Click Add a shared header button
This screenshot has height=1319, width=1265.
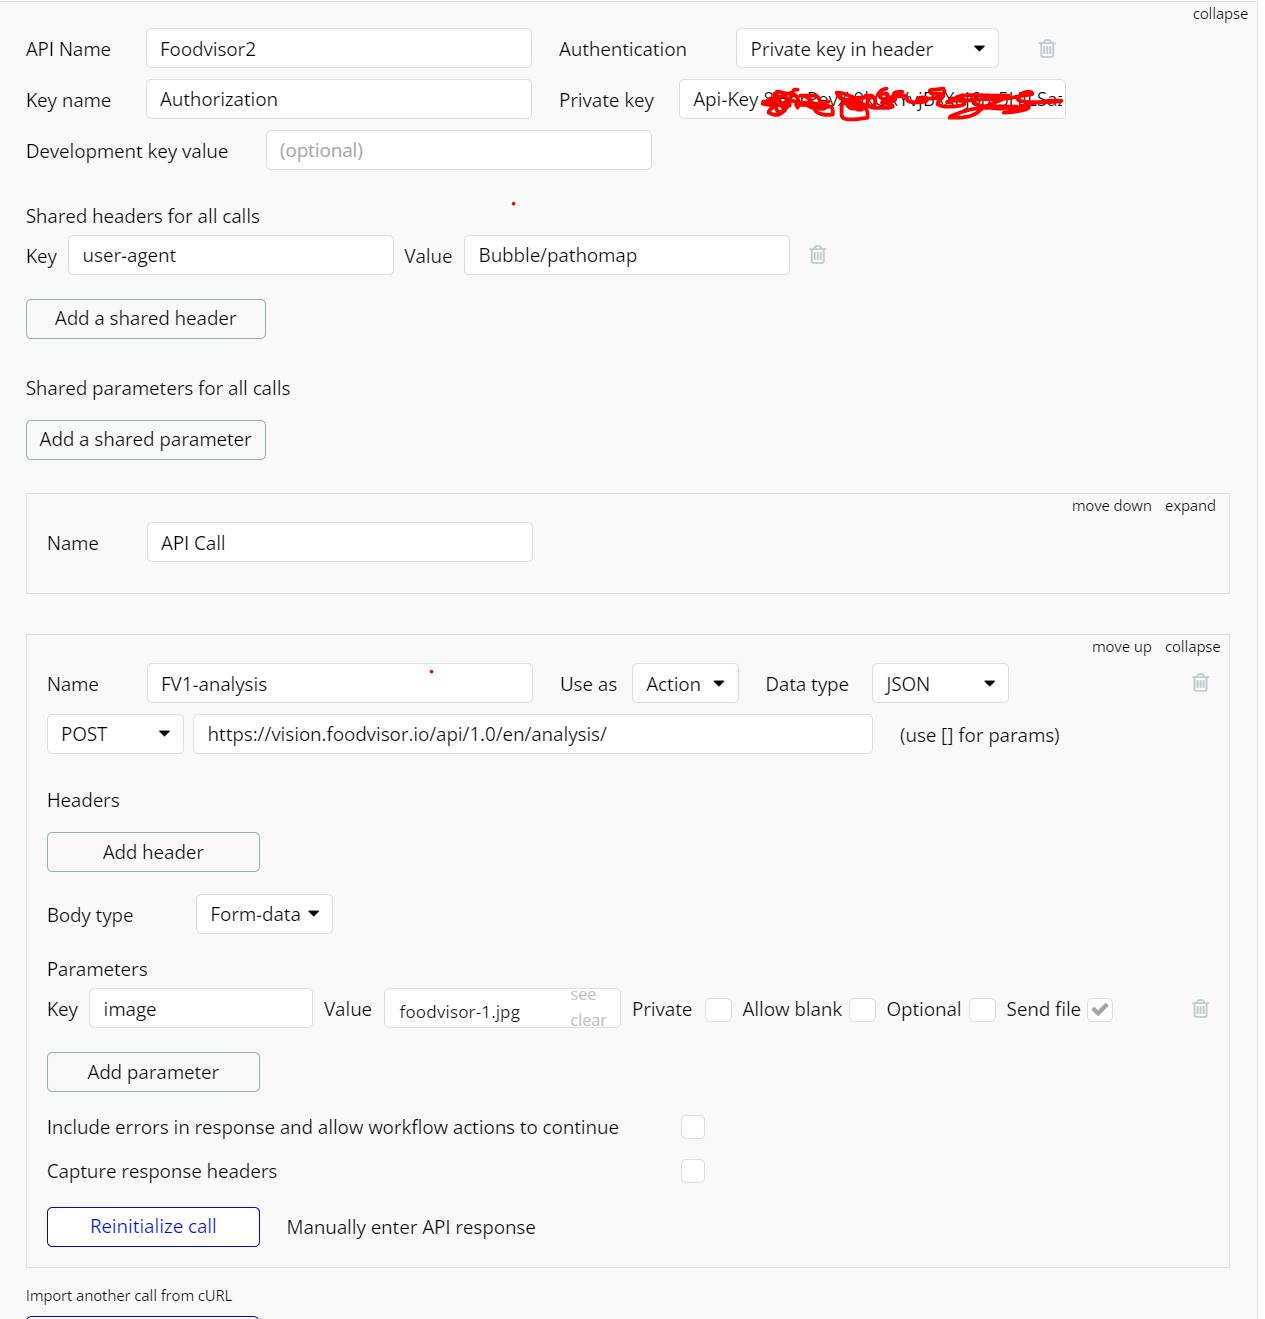(x=145, y=319)
